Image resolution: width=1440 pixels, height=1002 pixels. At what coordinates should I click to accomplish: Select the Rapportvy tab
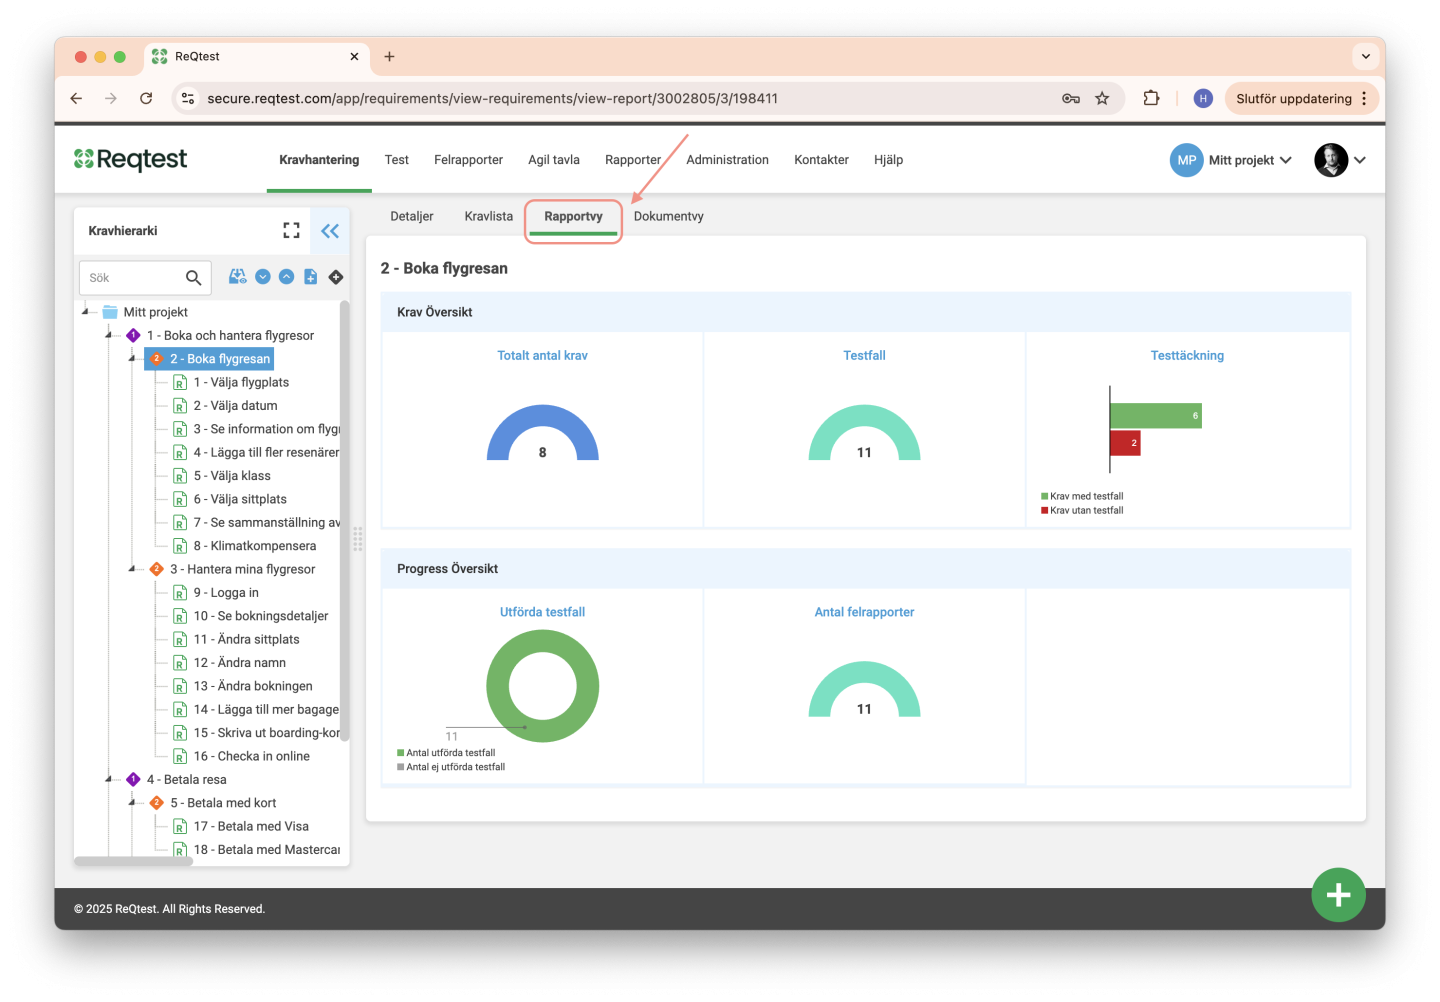click(x=573, y=216)
